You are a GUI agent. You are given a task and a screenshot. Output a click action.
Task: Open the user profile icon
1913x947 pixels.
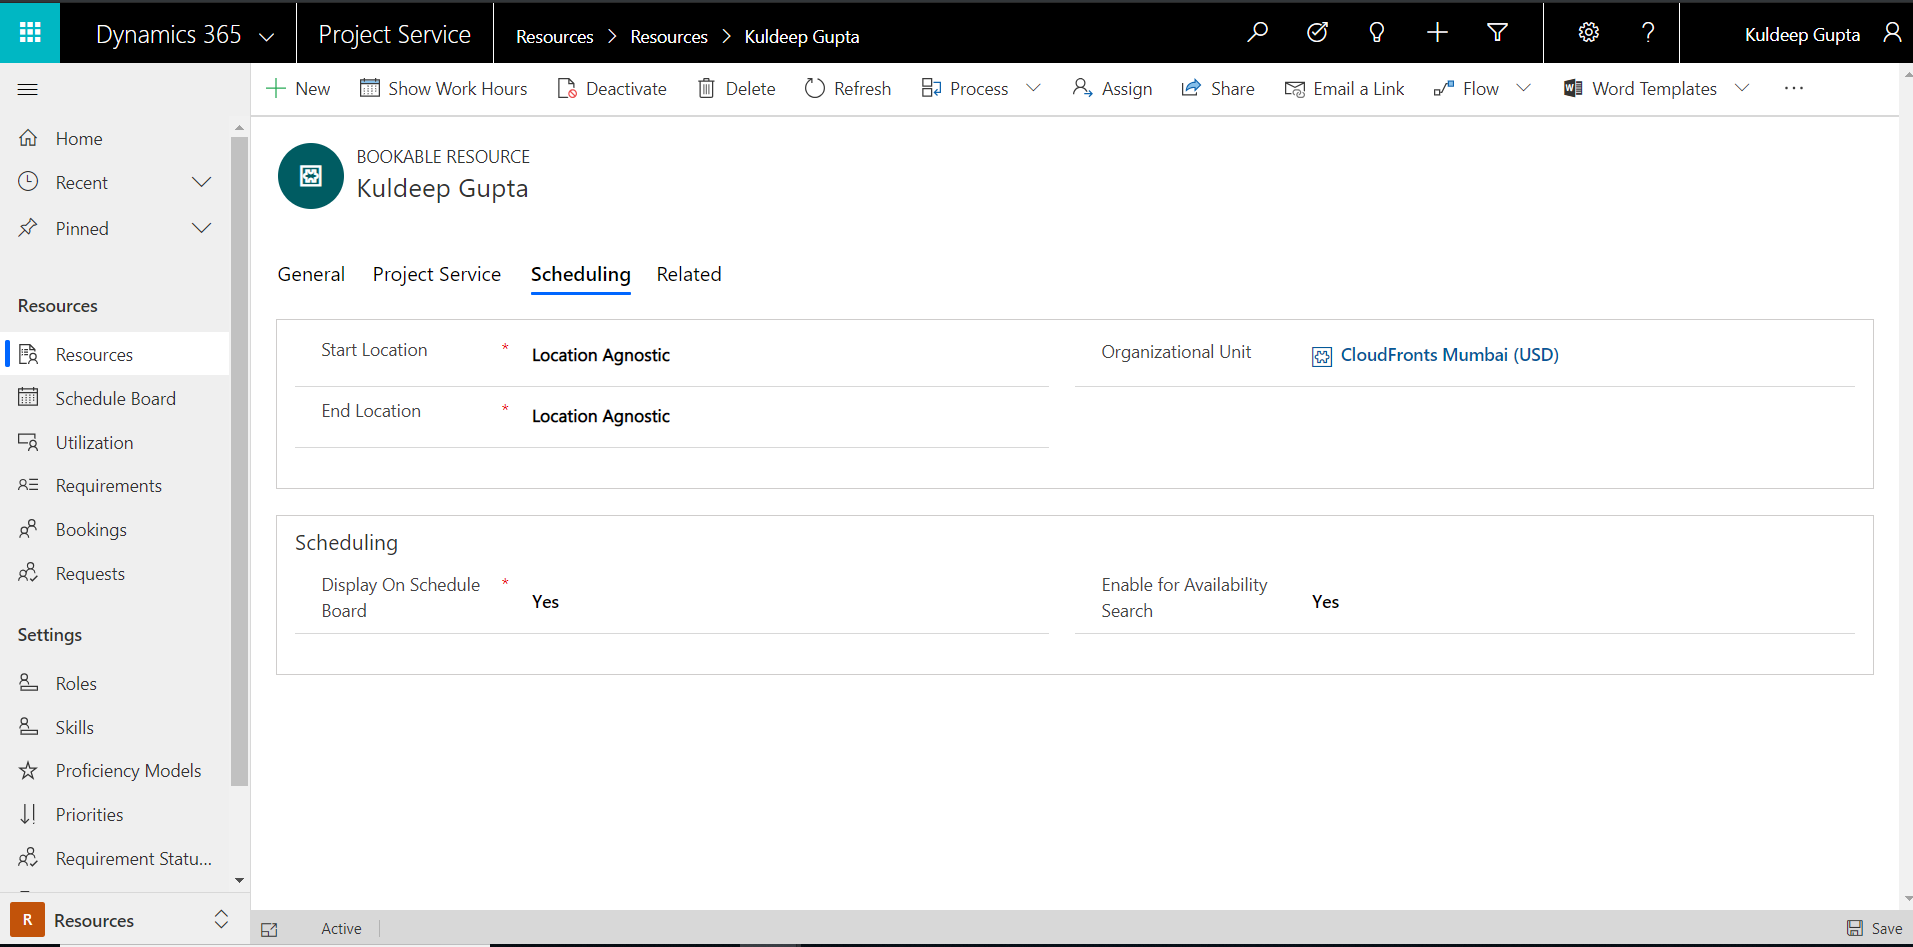[x=1892, y=33]
